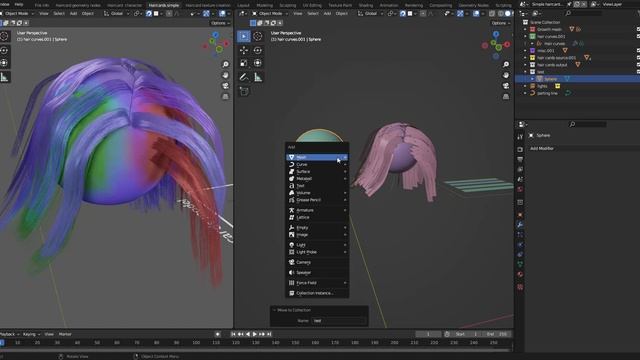Toggle Growth mesh collection checkbox

(x=638, y=29)
